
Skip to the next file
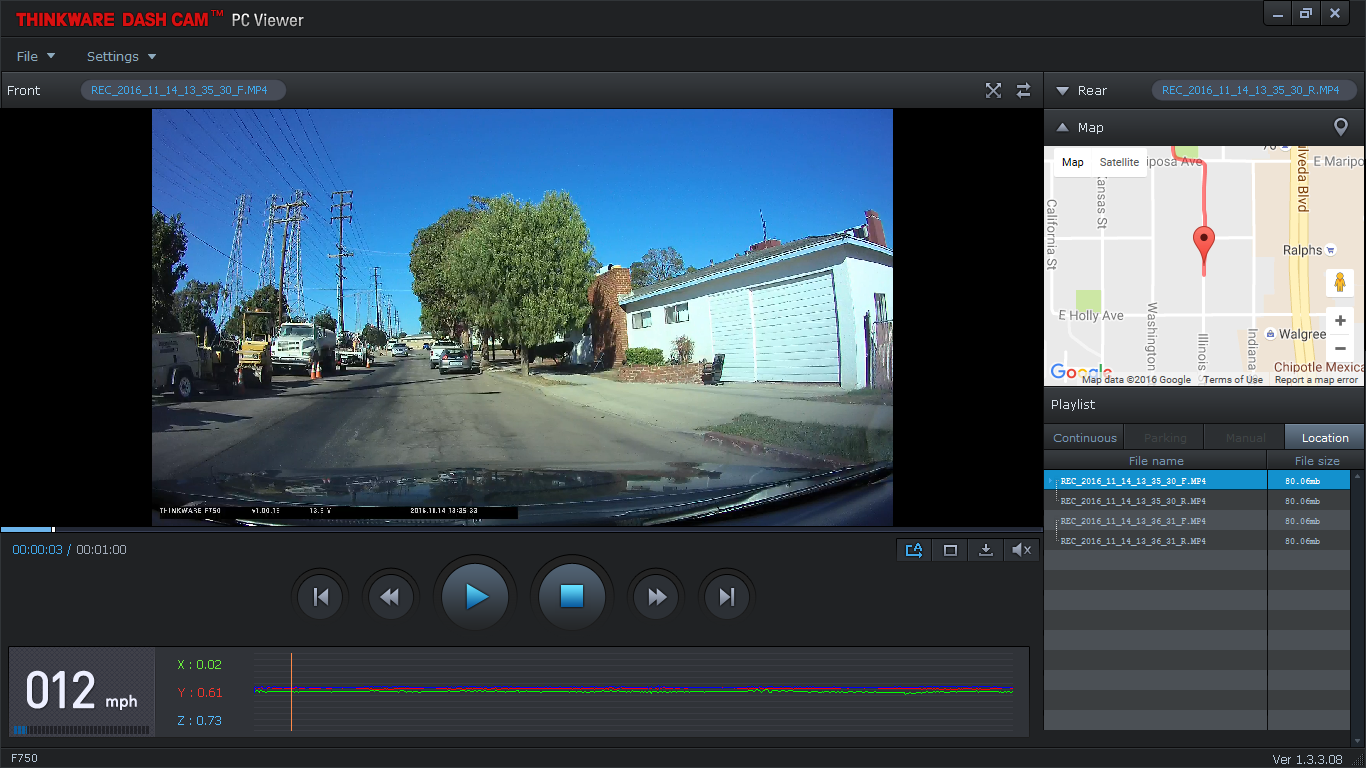pyautogui.click(x=727, y=597)
